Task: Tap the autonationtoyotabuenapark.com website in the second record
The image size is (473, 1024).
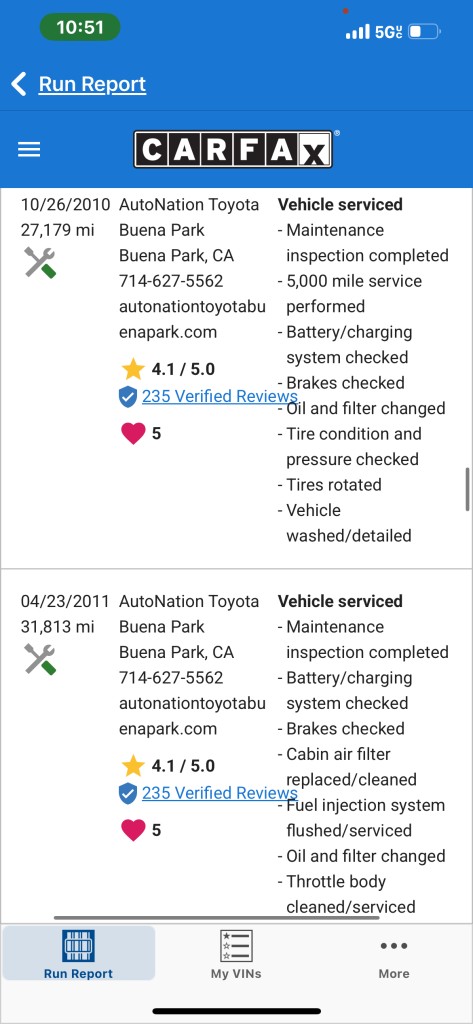Action: tap(192, 716)
